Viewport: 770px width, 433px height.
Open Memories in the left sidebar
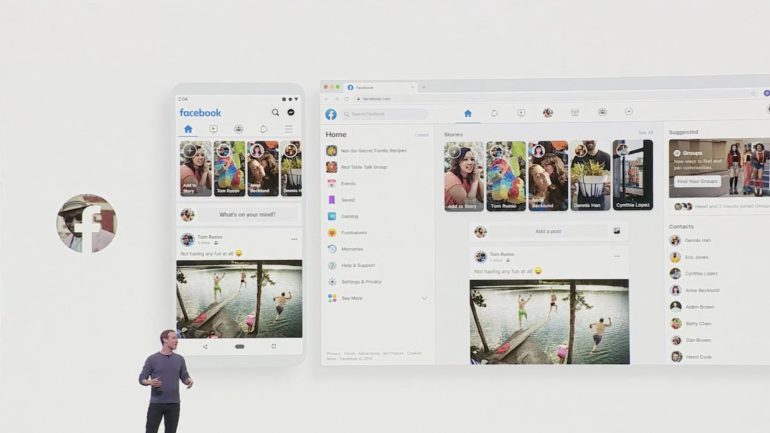tap(345, 249)
